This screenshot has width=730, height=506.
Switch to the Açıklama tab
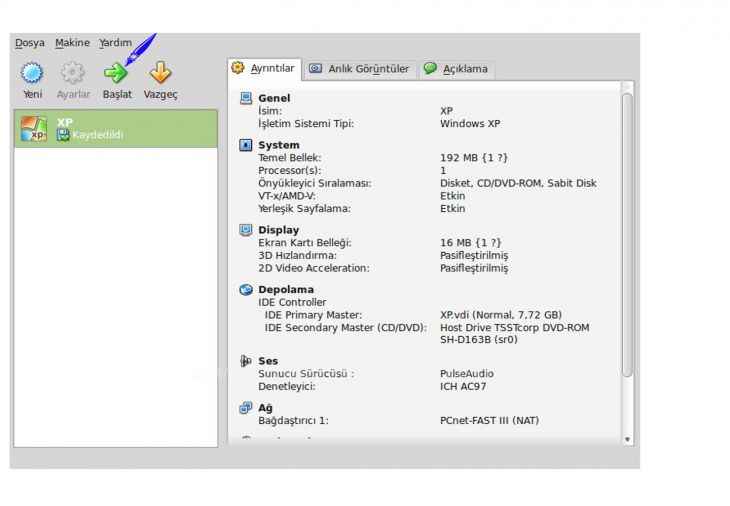point(457,69)
